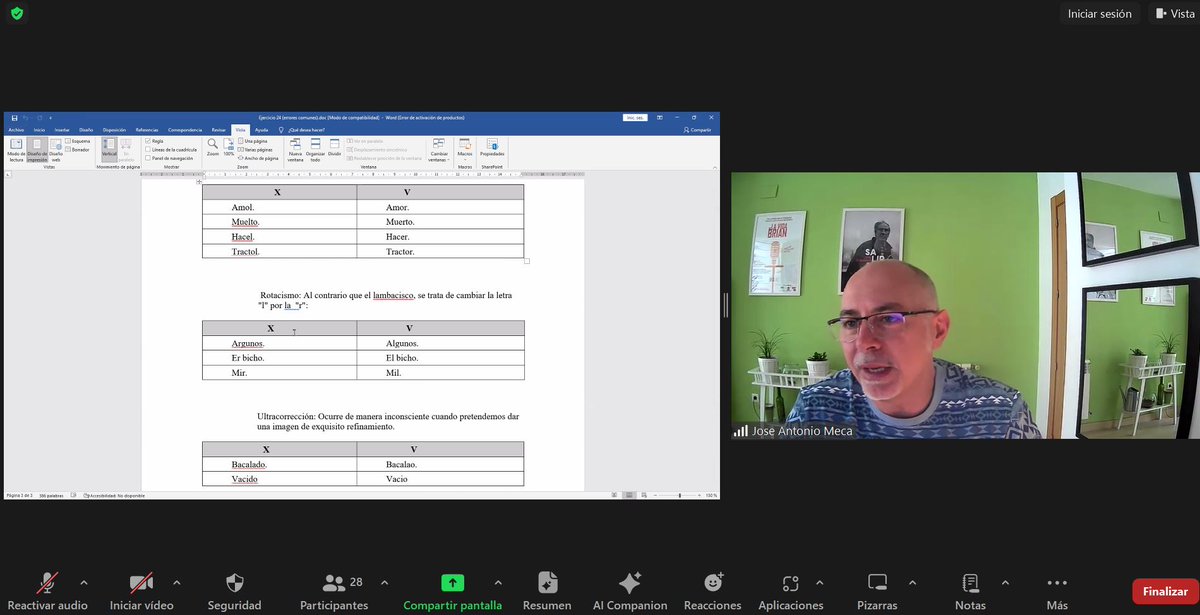Viewport: 1200px width, 615px height.
Task: Open Macros dropdown in Word ribbon
Action: pyautogui.click(x=465, y=147)
